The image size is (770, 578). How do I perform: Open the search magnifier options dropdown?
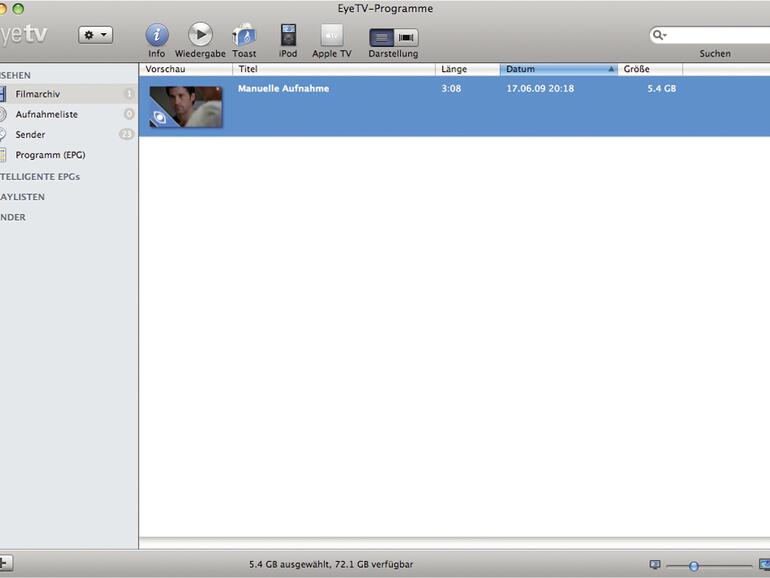[x=659, y=35]
